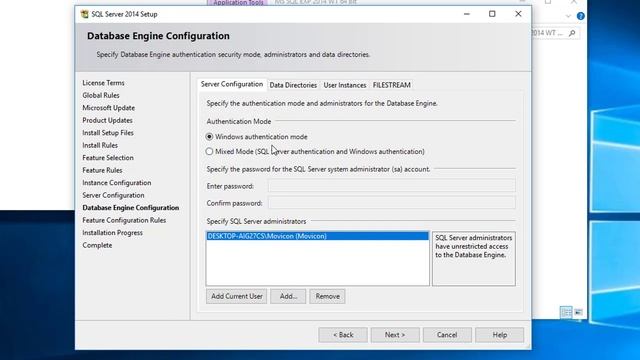This screenshot has width=640, height=360.
Task: Switch Explorer to details view icon
Action: 566,312
